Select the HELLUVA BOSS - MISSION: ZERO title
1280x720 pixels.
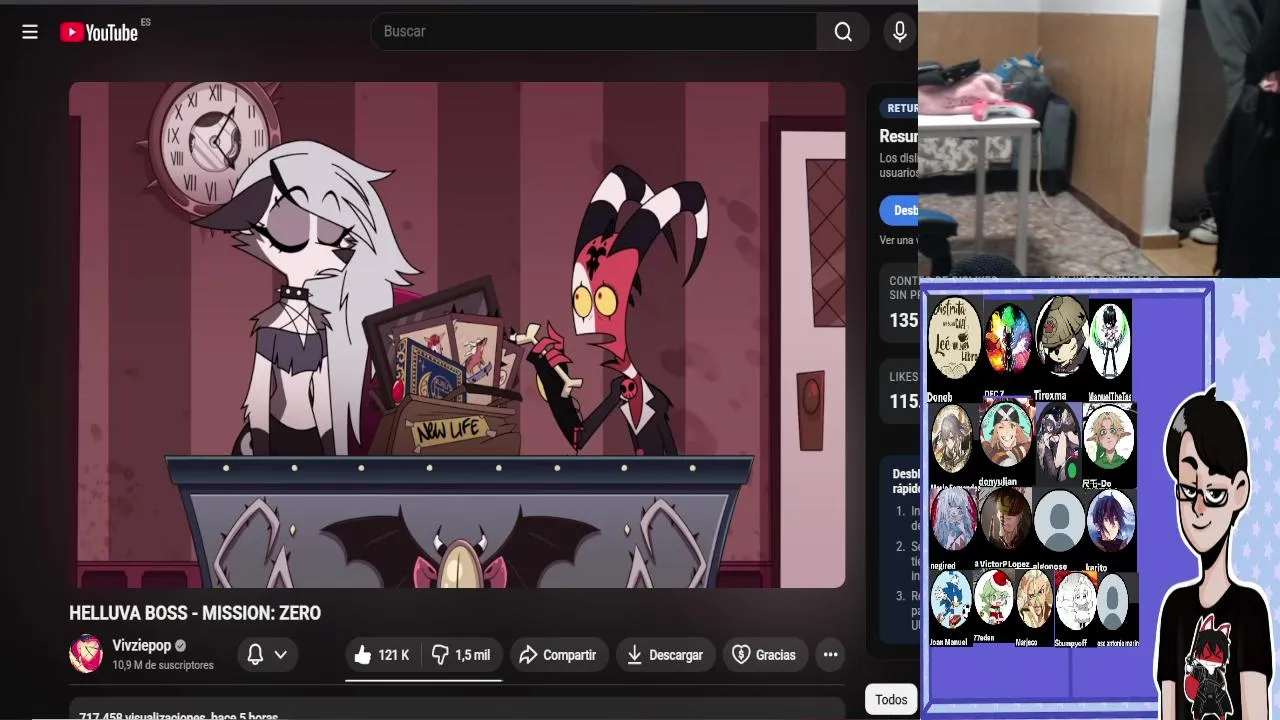coord(195,613)
